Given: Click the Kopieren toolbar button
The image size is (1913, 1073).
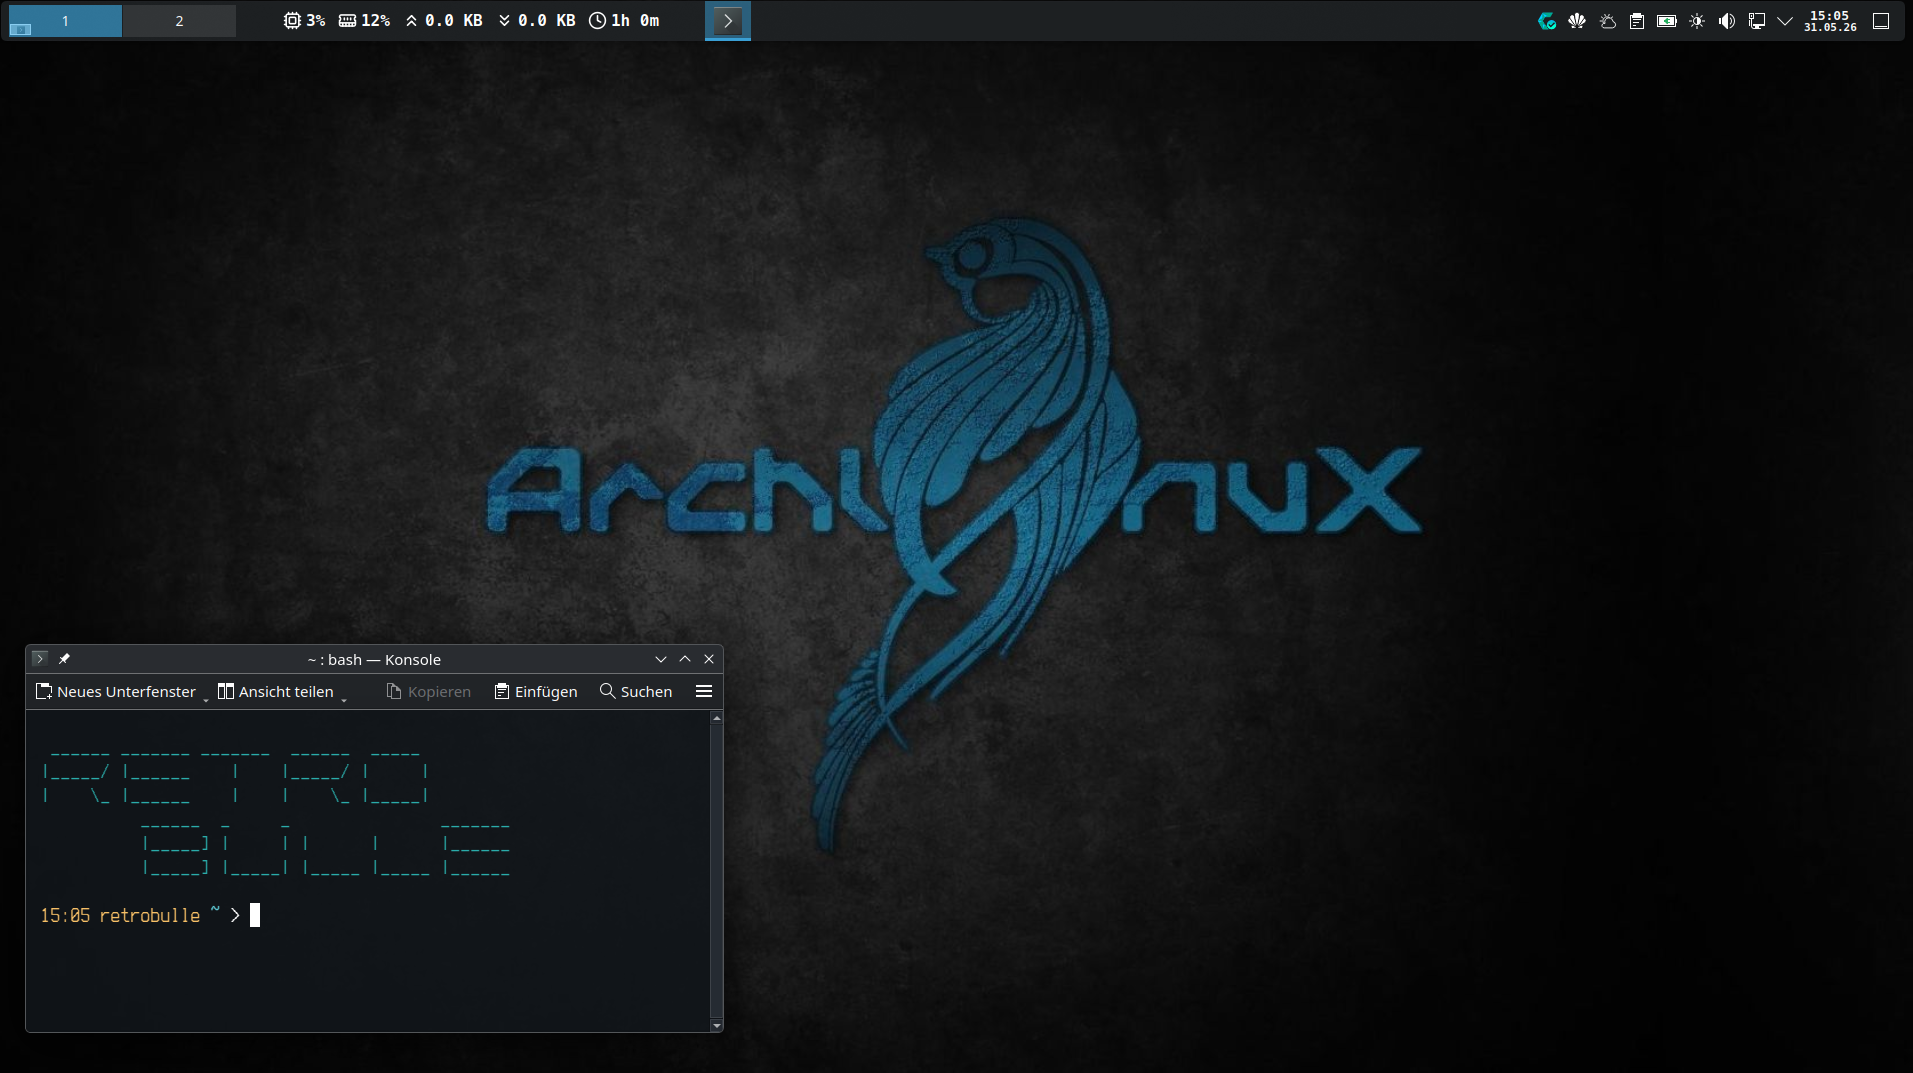Looking at the screenshot, I should (429, 692).
